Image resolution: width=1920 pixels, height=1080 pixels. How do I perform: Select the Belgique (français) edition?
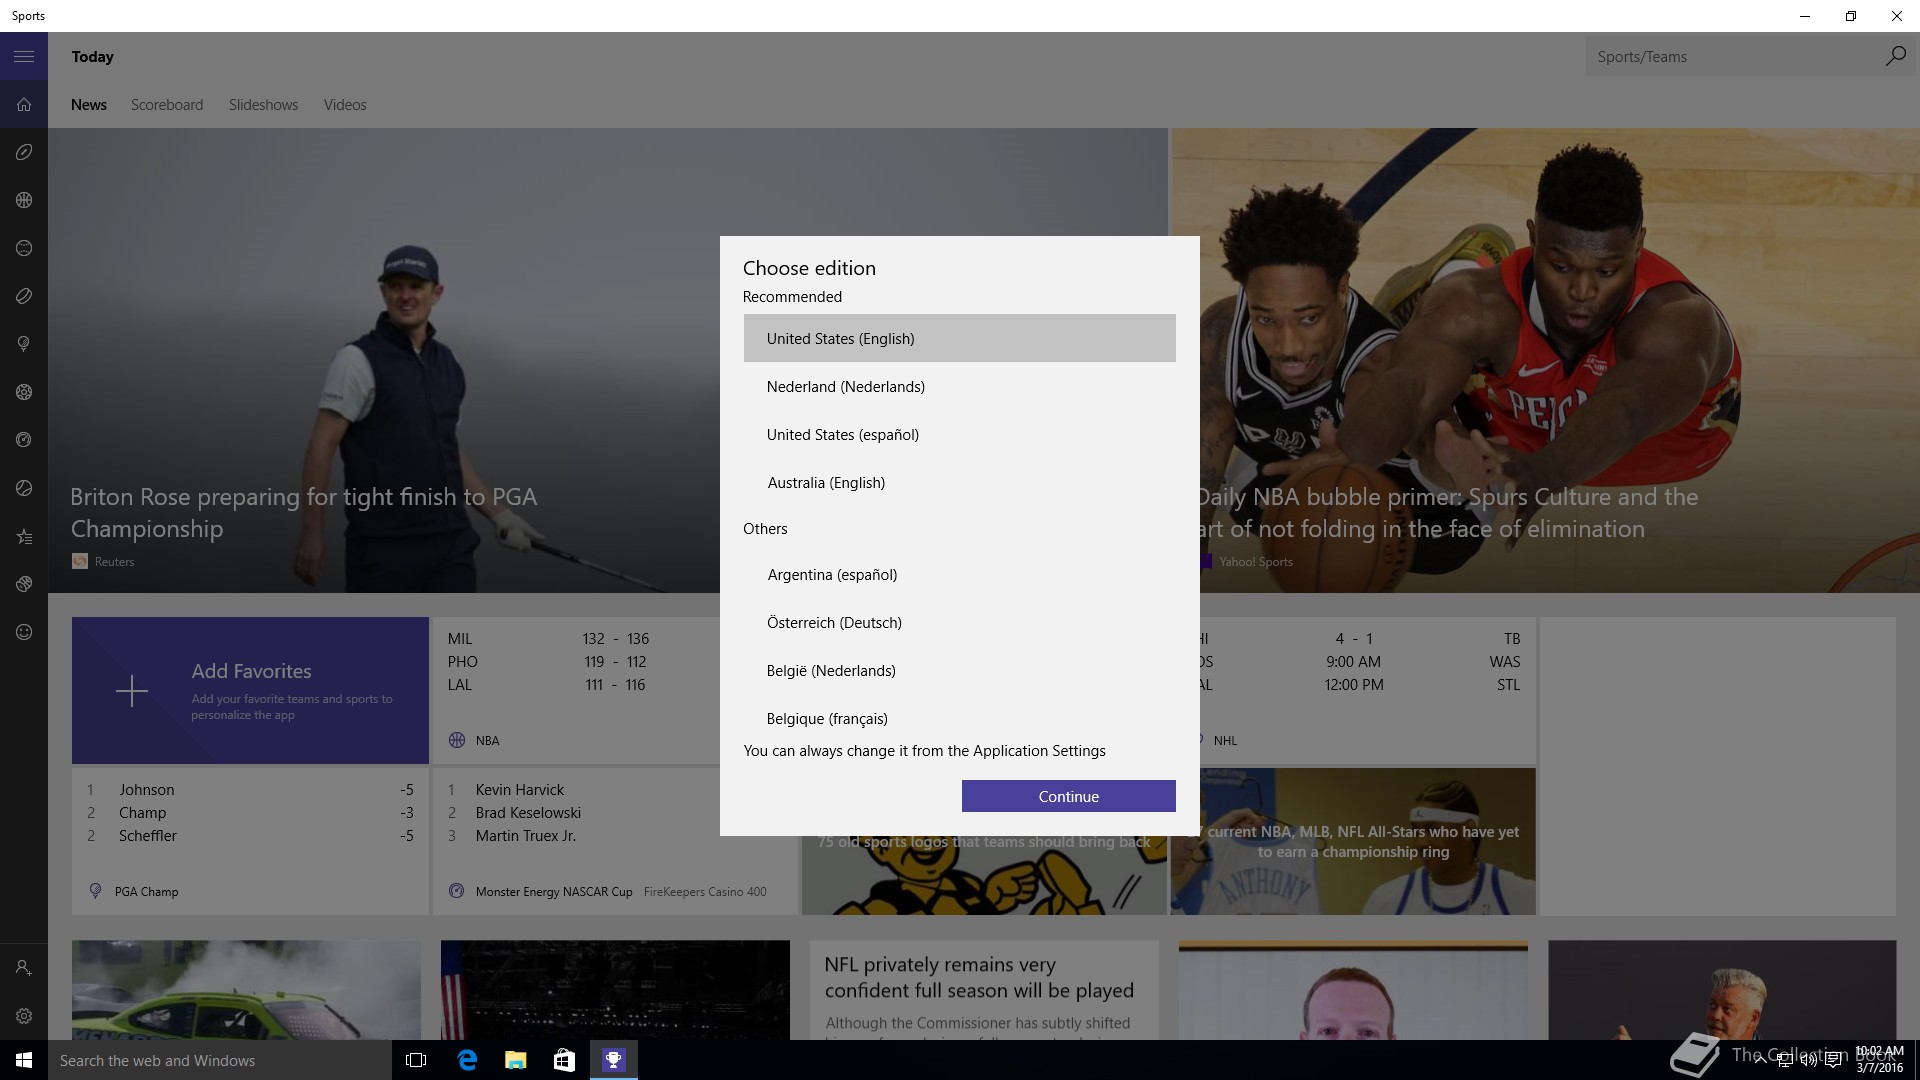coord(959,718)
